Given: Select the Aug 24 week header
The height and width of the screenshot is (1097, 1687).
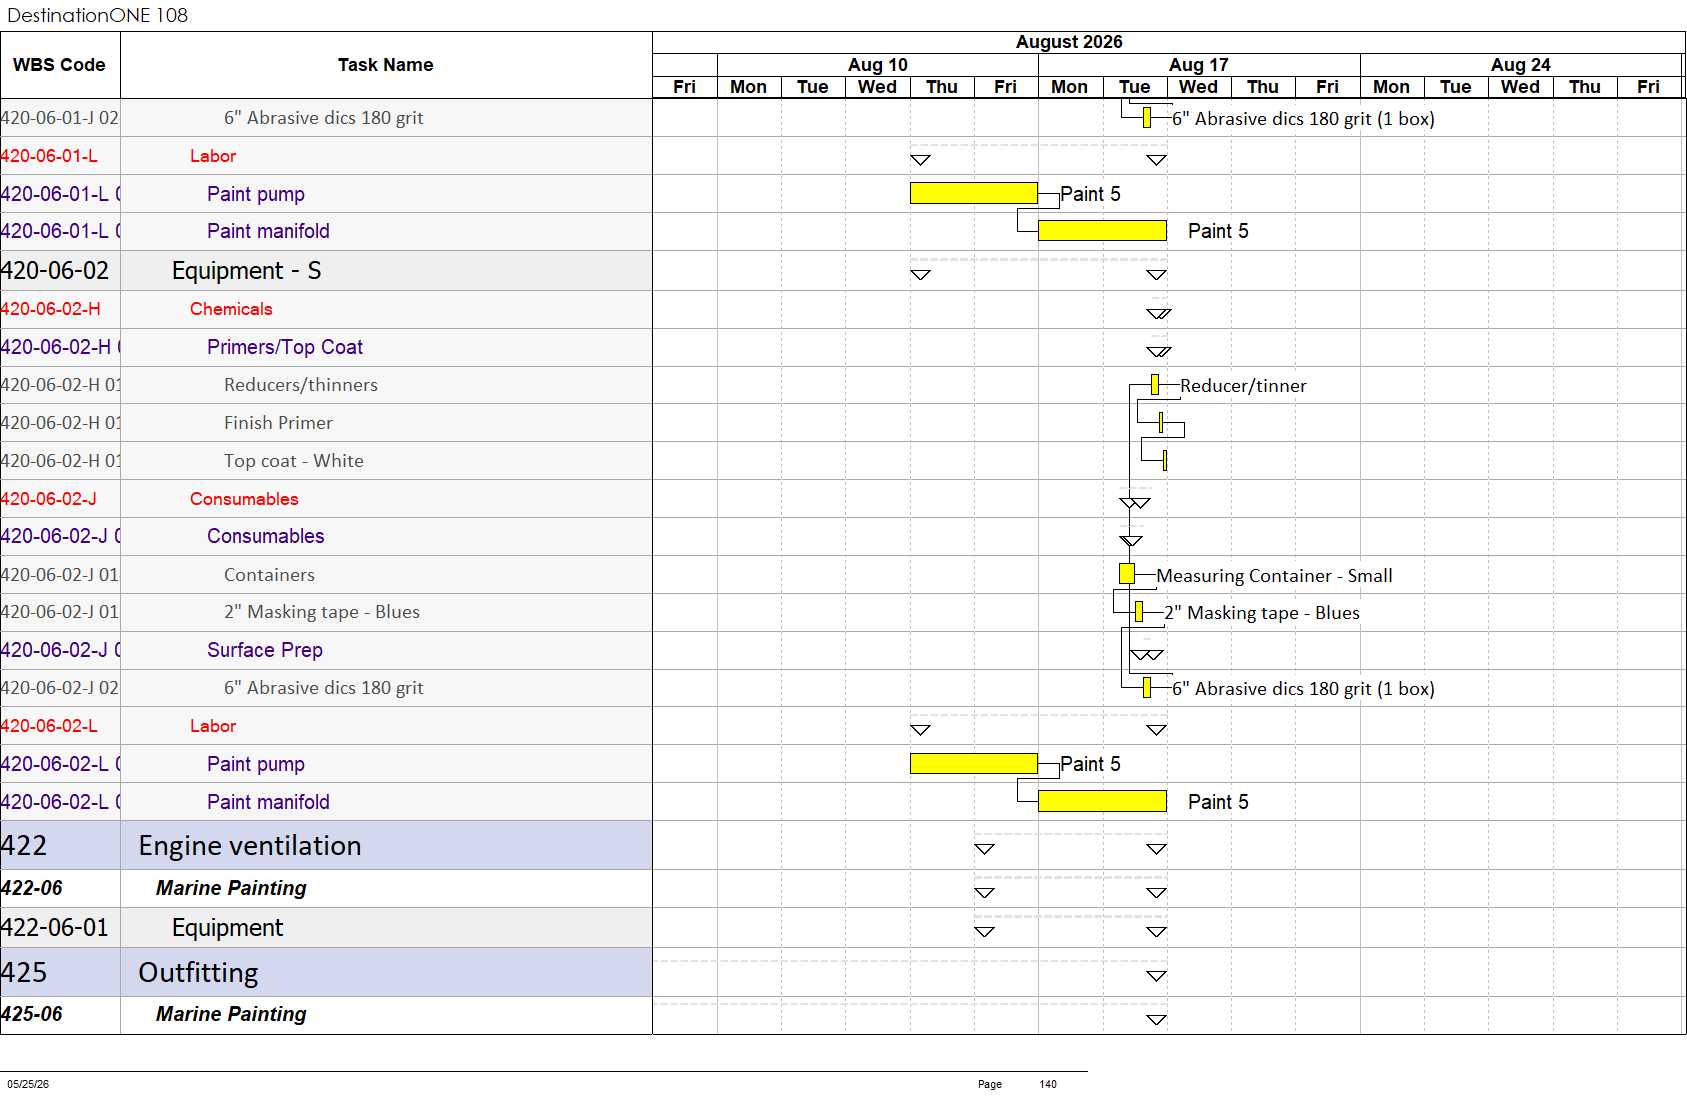Looking at the screenshot, I should (x=1521, y=65).
